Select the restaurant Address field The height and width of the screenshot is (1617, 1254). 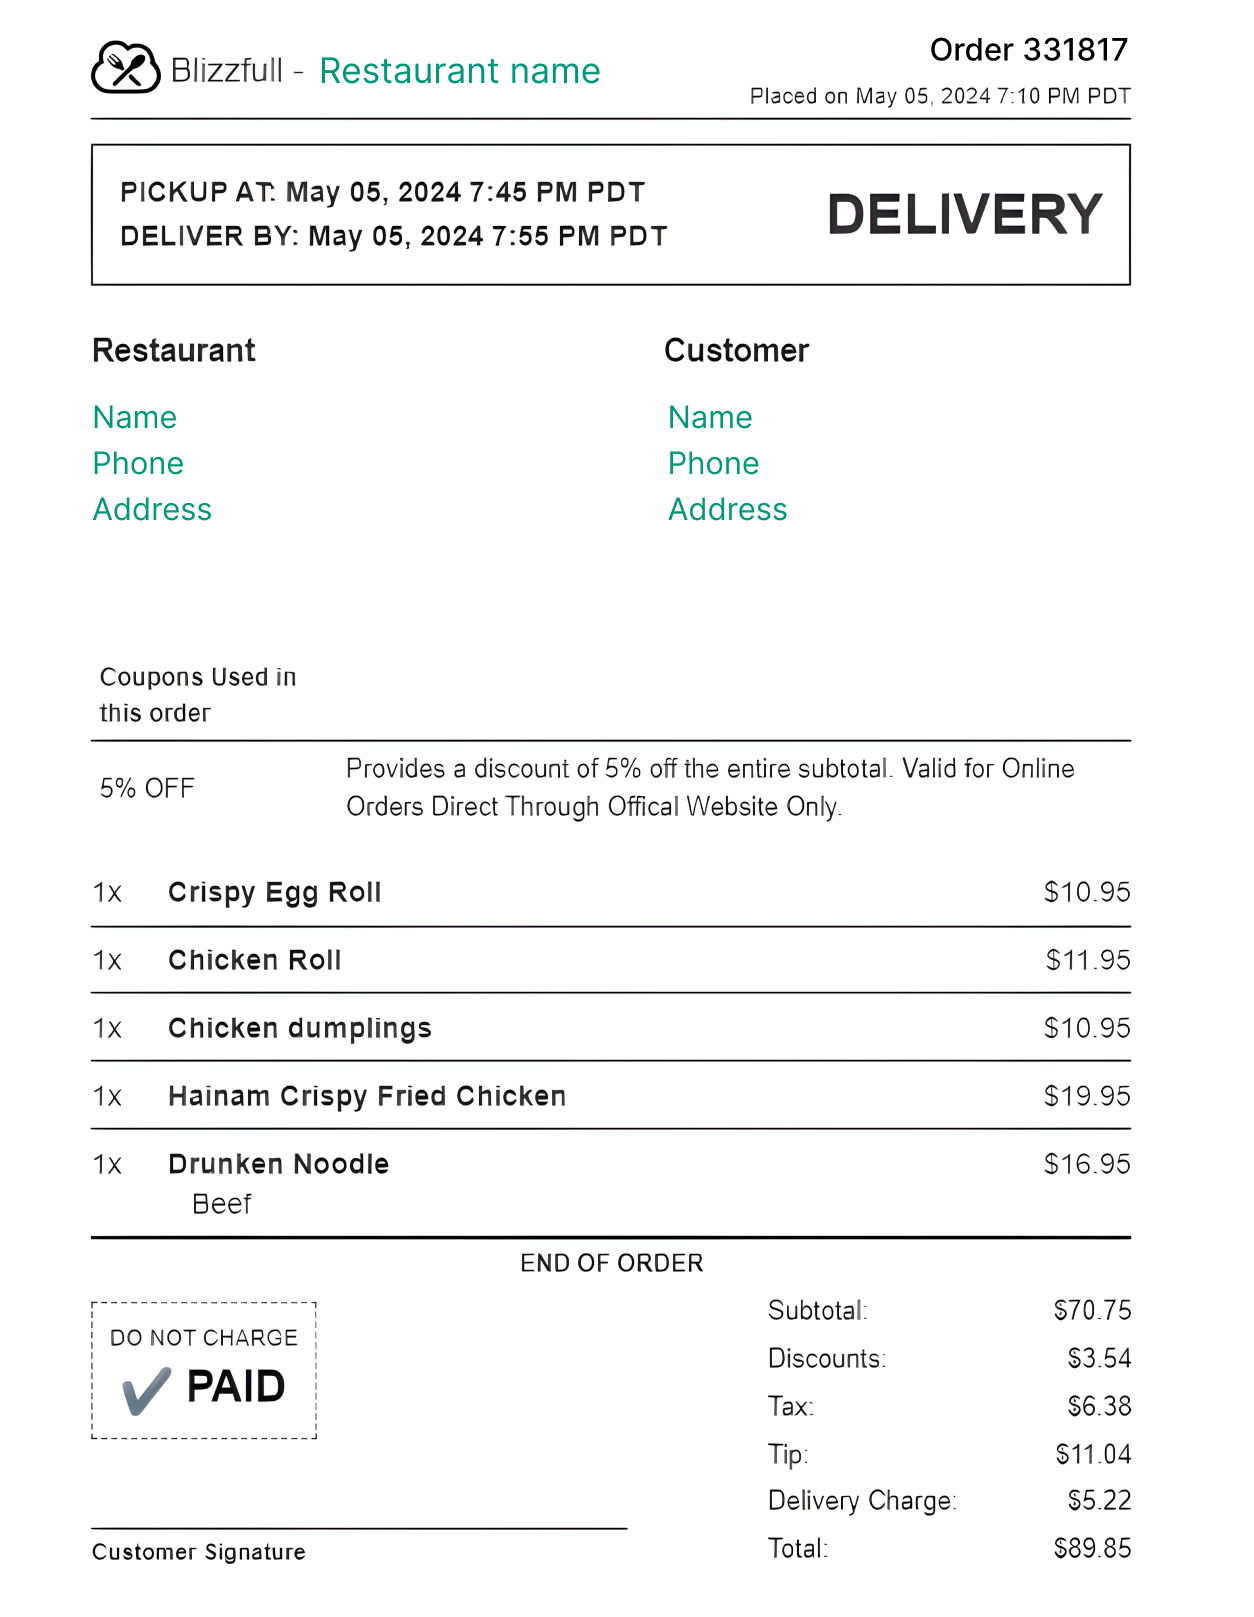(x=152, y=509)
